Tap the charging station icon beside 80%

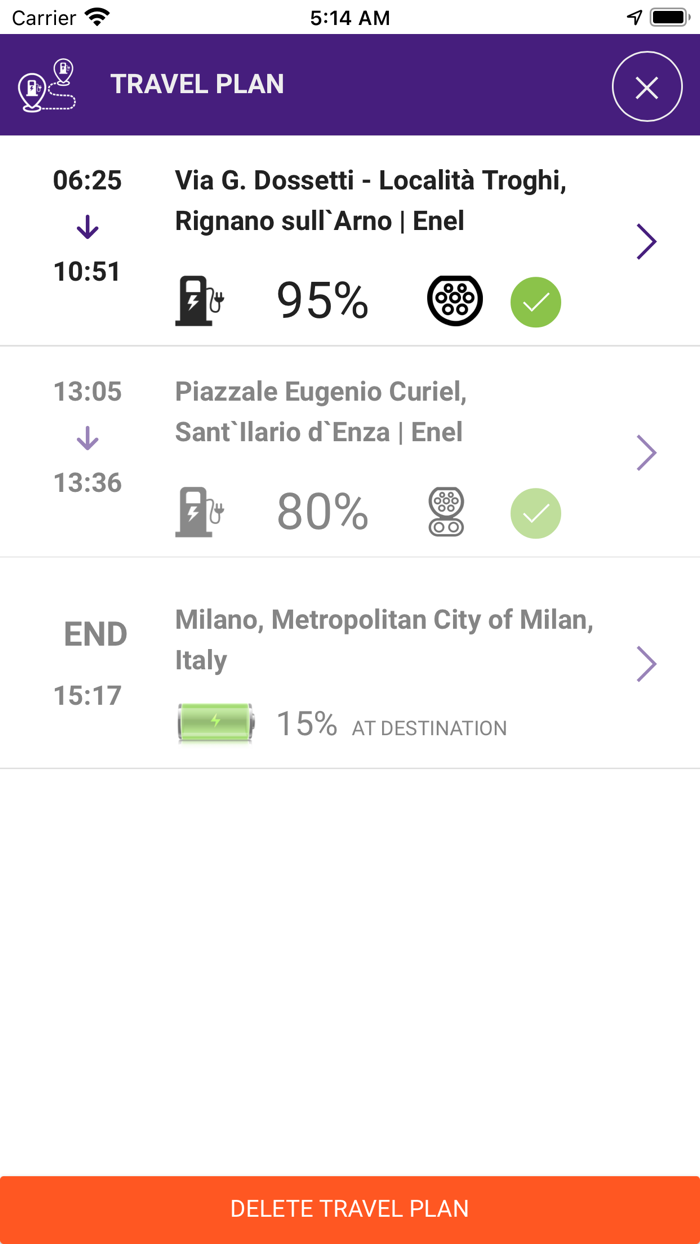tap(200, 512)
